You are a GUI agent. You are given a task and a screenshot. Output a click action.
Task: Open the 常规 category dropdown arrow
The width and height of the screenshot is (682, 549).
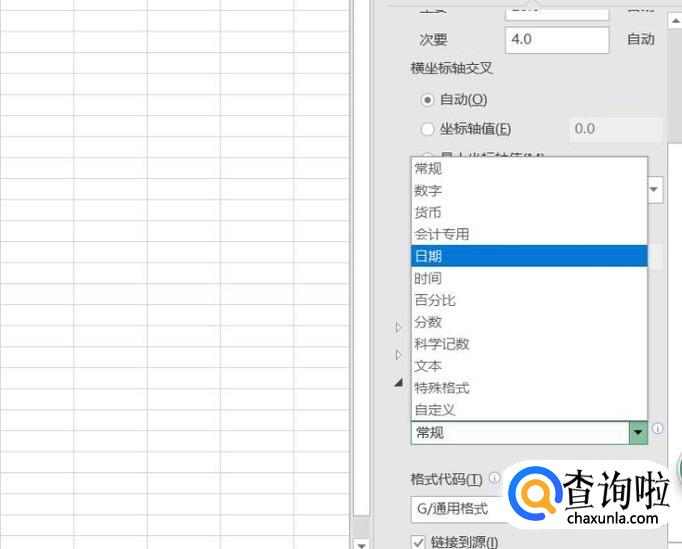(x=638, y=432)
